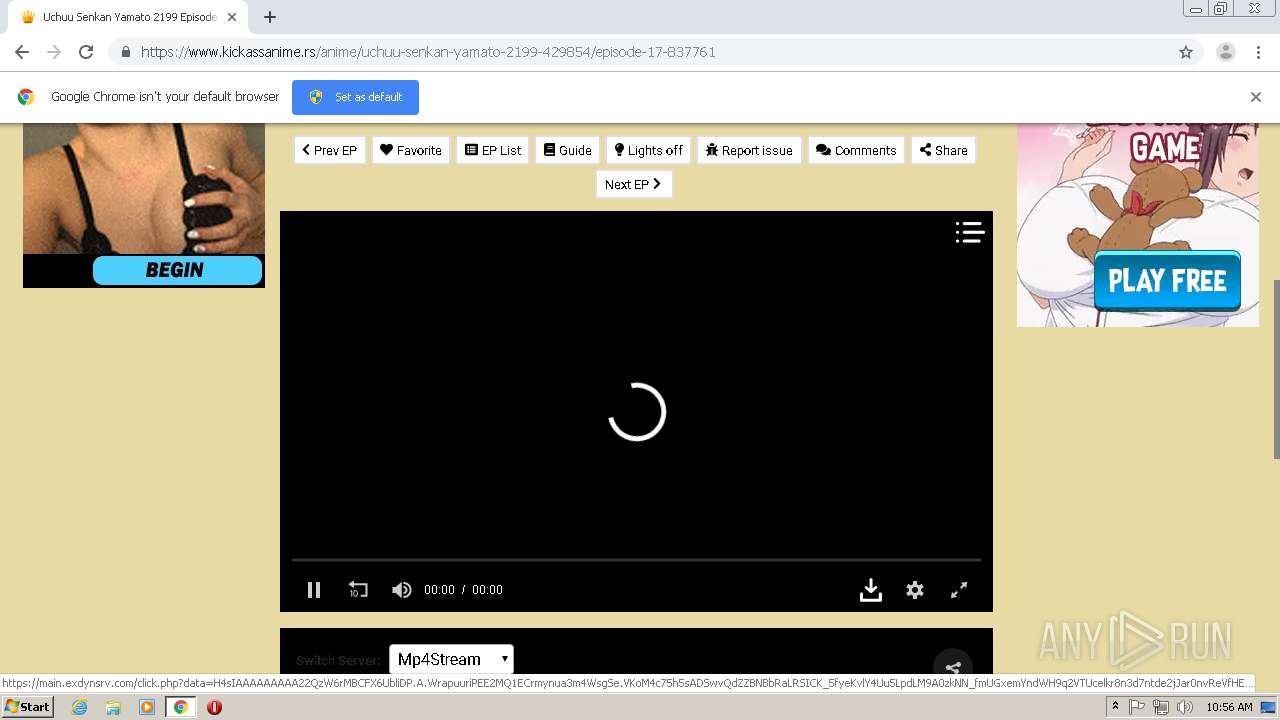Toggle Lights off mode

point(648,150)
